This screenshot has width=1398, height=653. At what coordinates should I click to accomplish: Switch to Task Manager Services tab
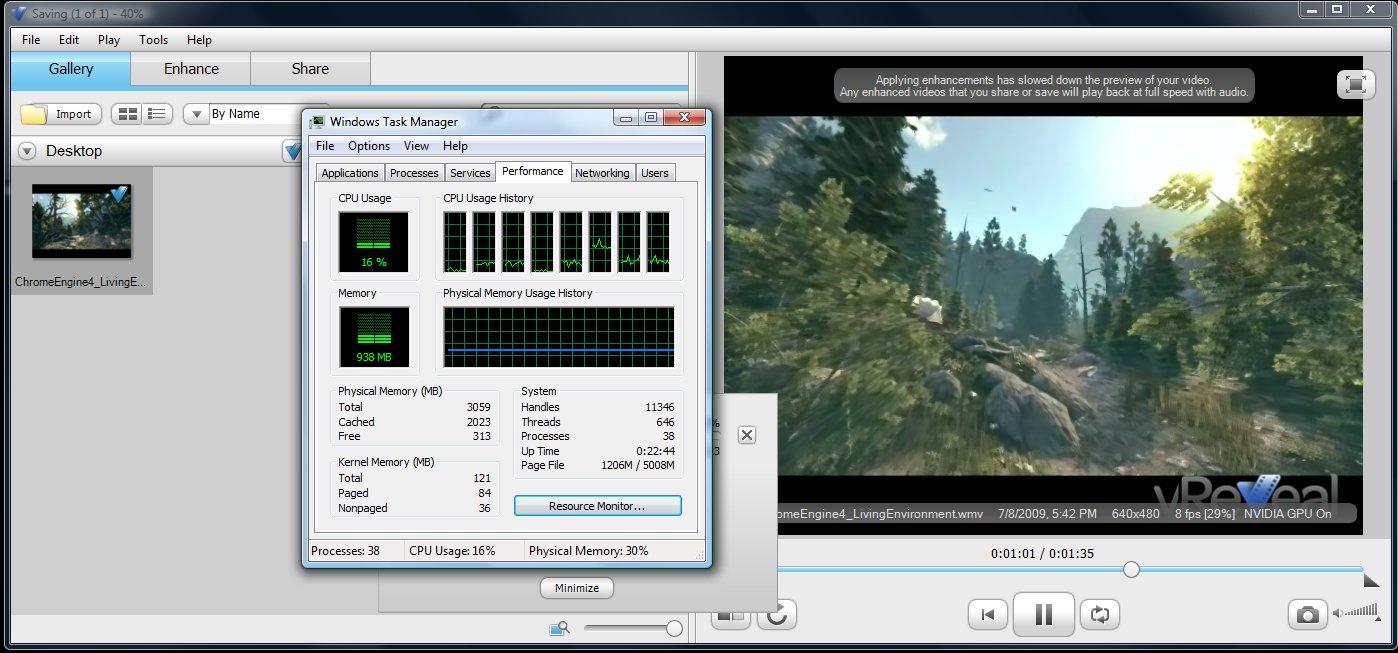tap(470, 173)
